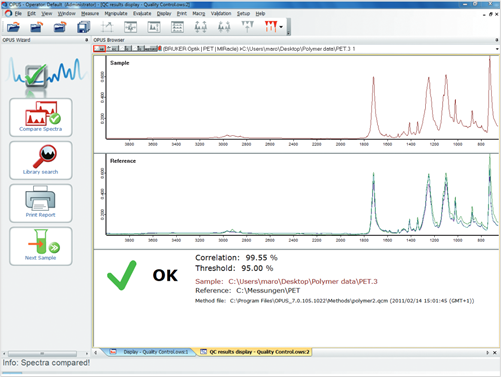
Task: Switch to Display - Quality Control.ows:1 tab
Action: (150, 352)
